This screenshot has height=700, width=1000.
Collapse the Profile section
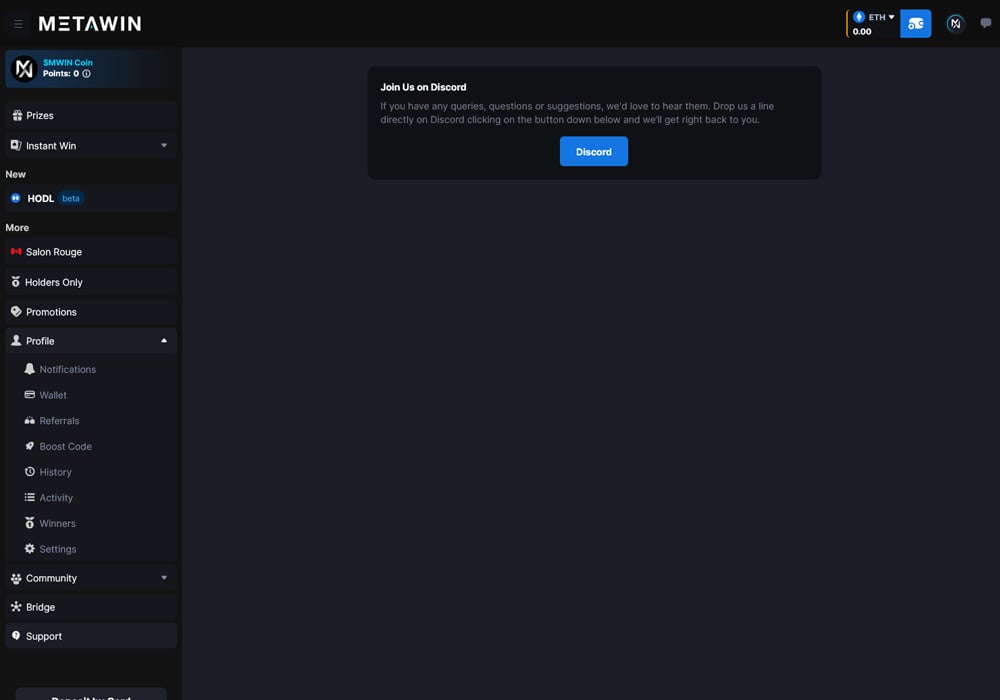163,340
